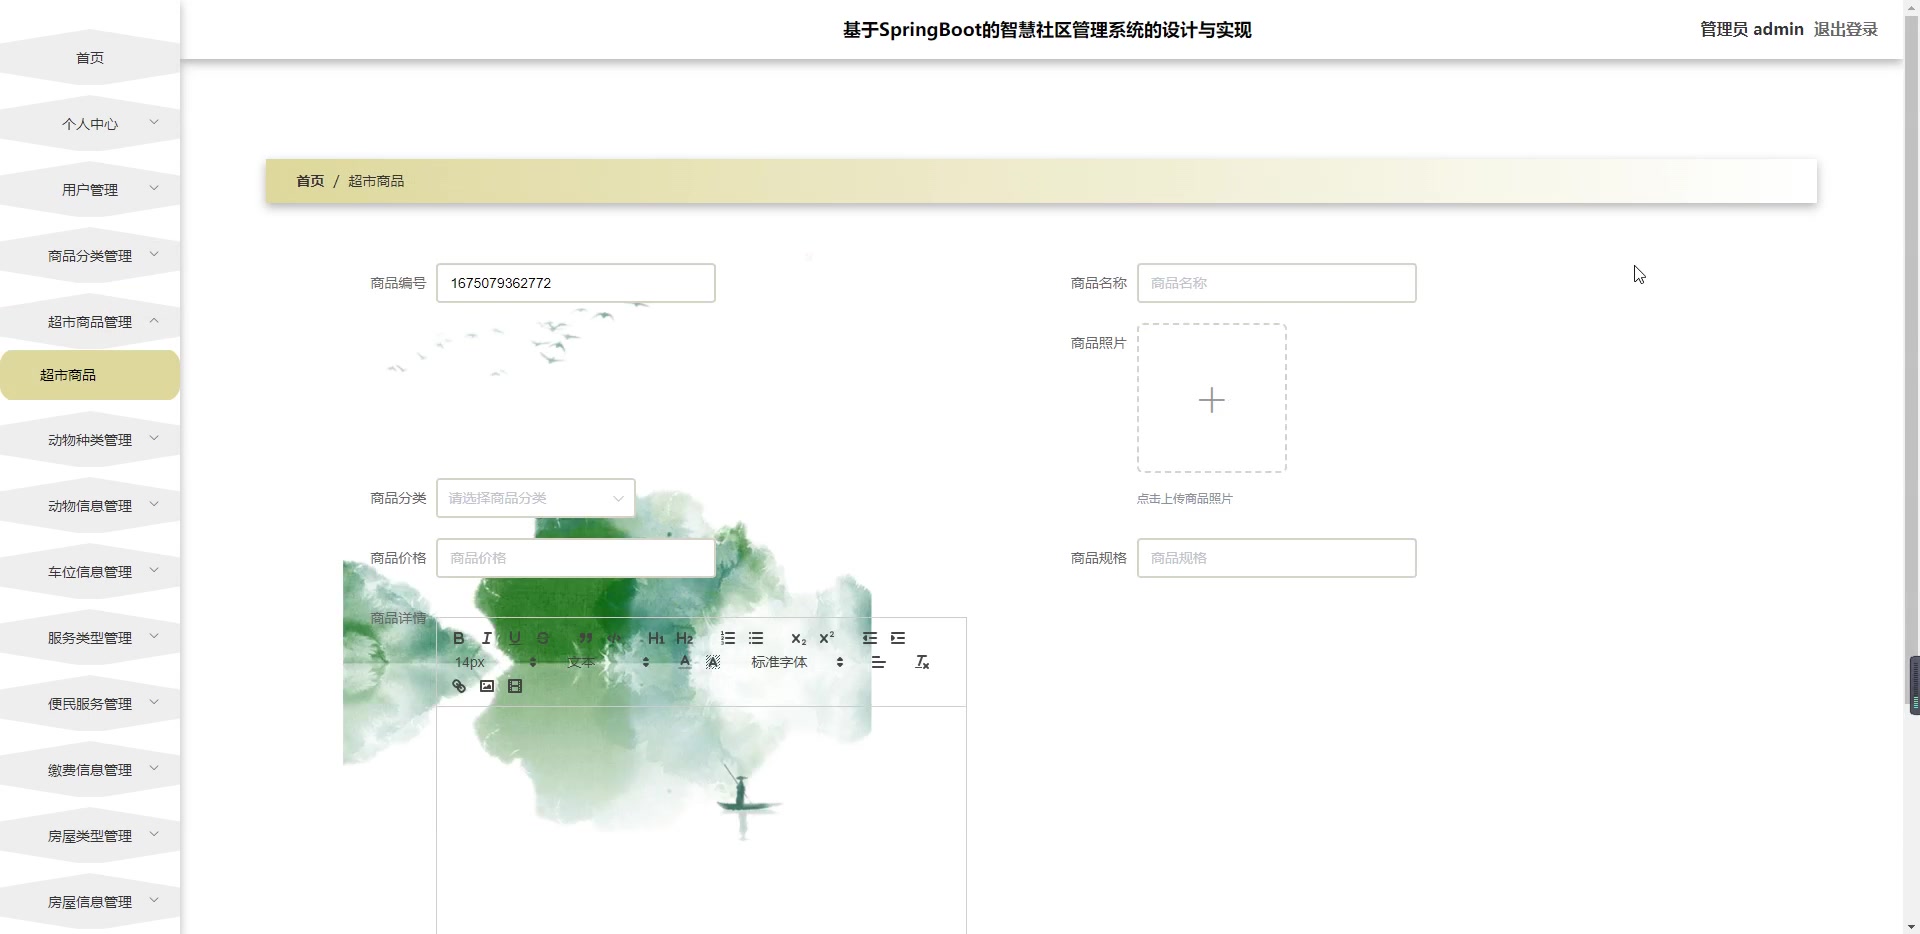Click the page title 基于SpringBoot的智慧社区管理系统
The image size is (1920, 934).
(1047, 30)
